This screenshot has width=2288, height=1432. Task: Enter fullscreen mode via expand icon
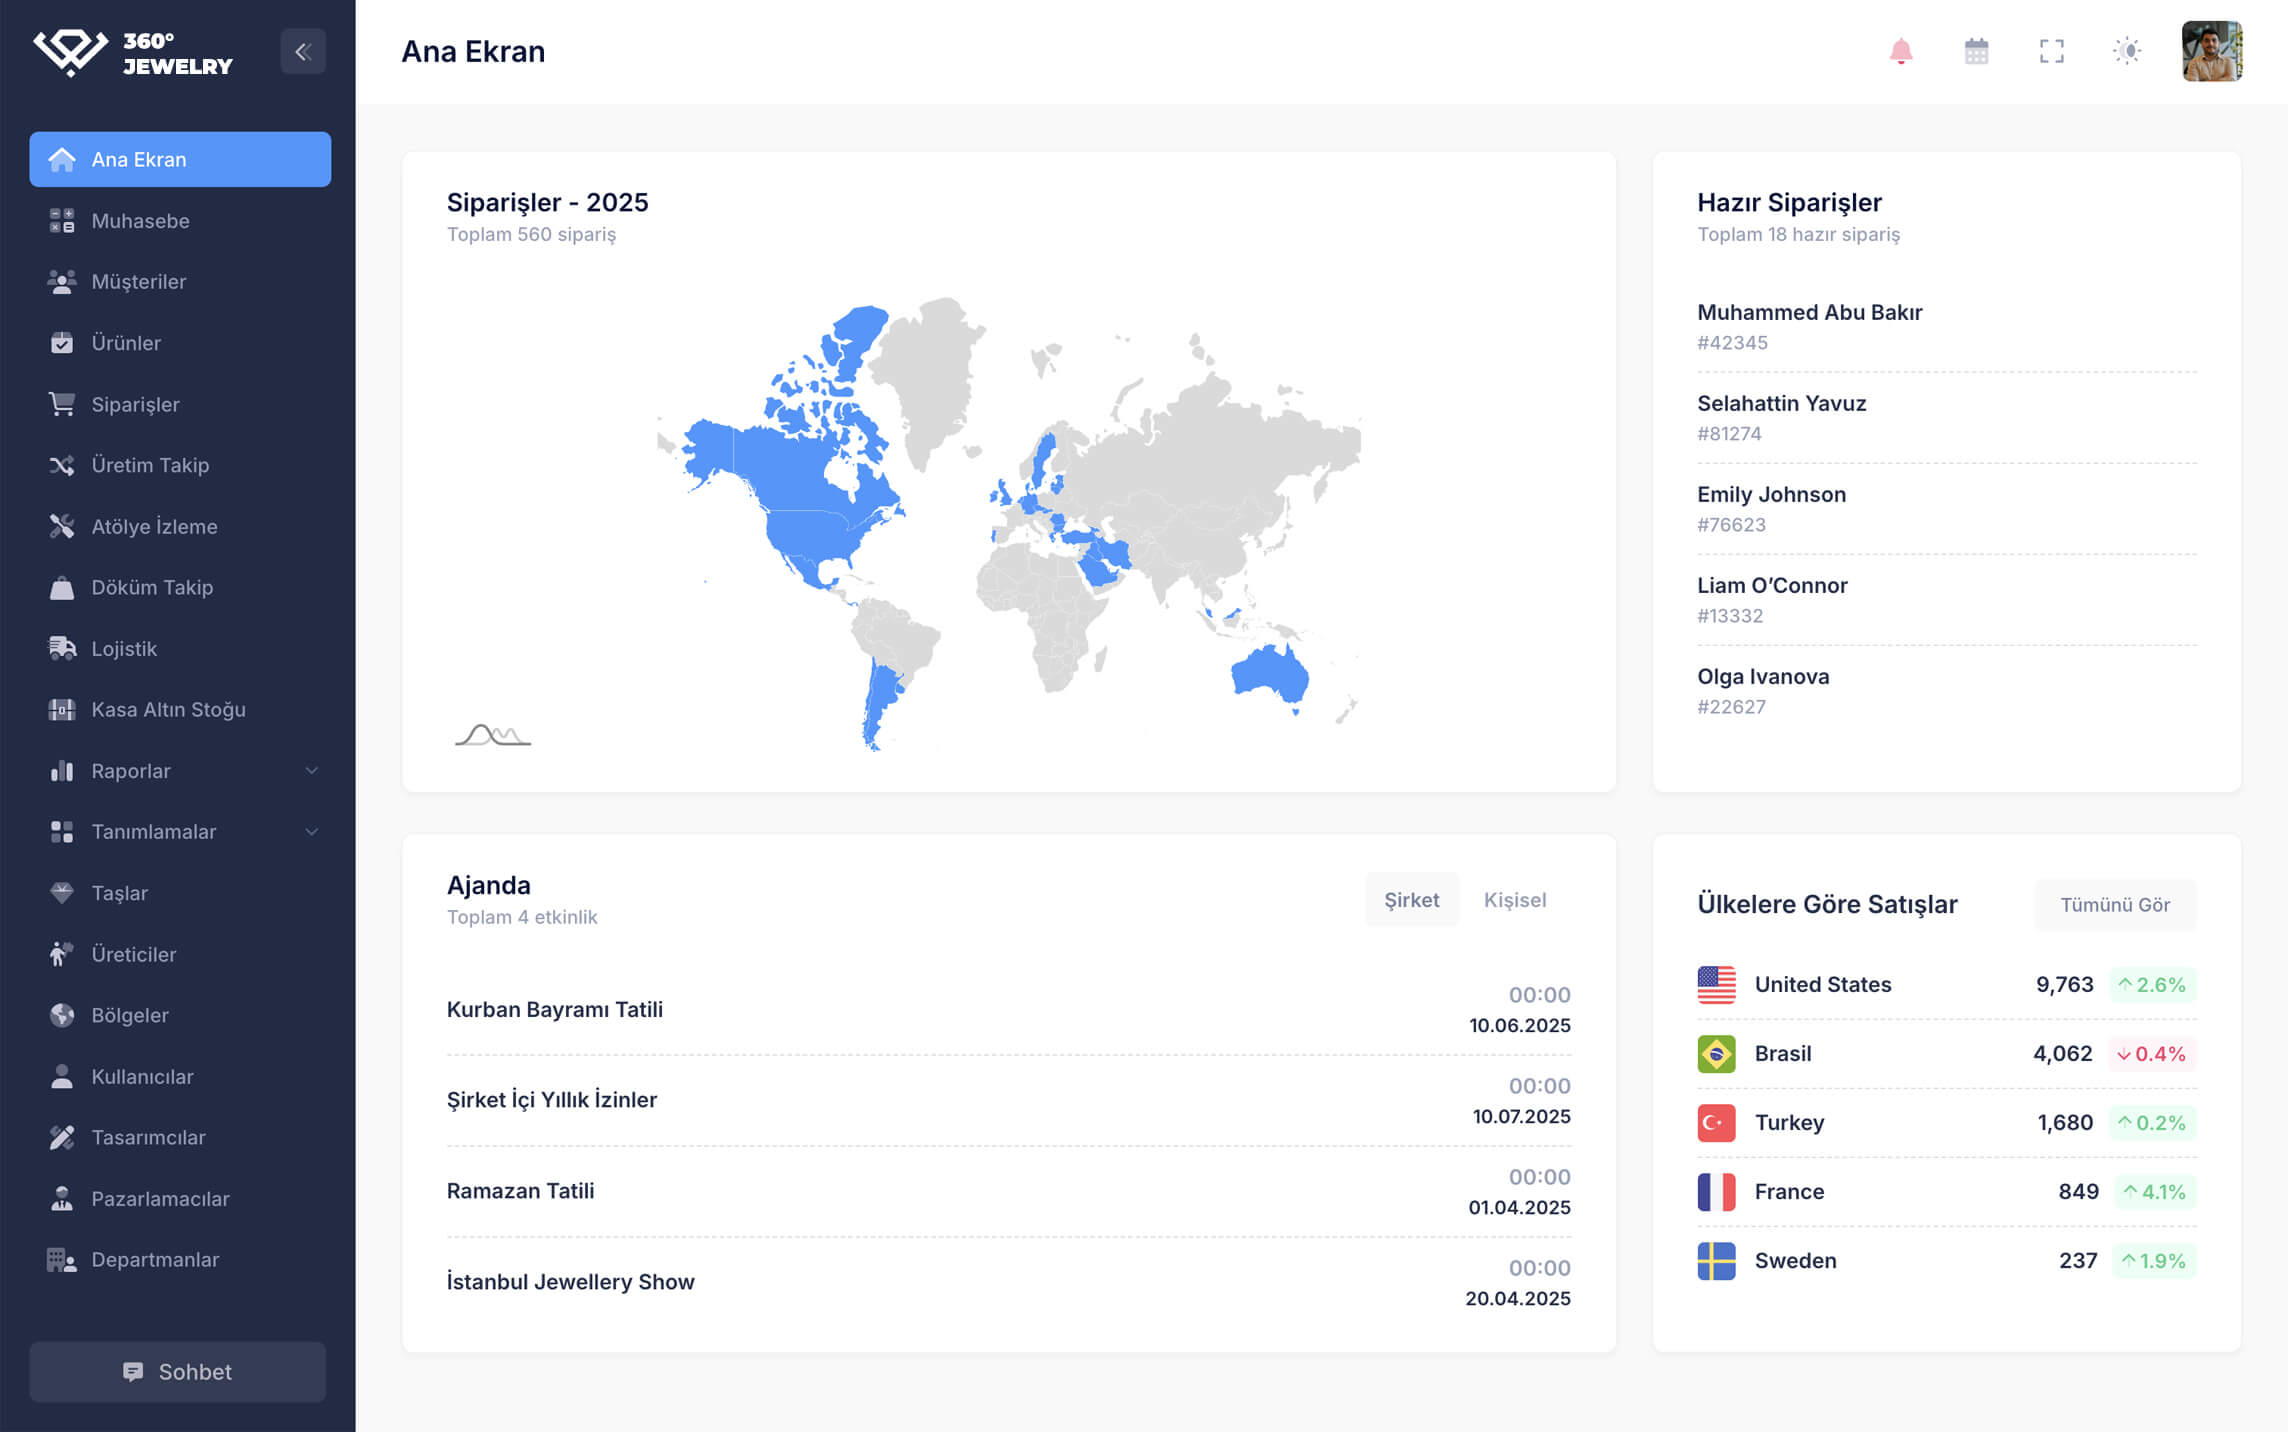[x=2051, y=51]
